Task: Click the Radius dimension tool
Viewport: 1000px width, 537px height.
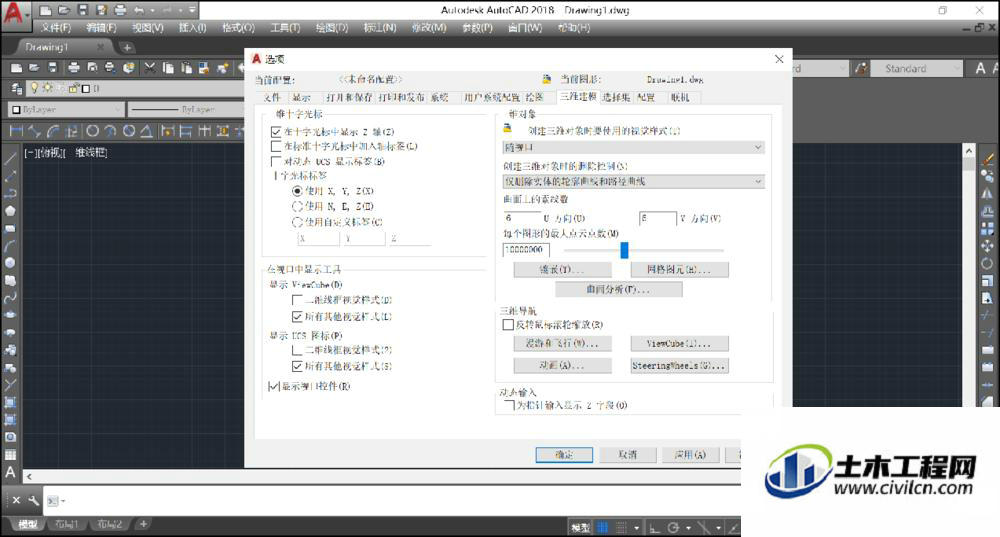Action: click(x=92, y=131)
